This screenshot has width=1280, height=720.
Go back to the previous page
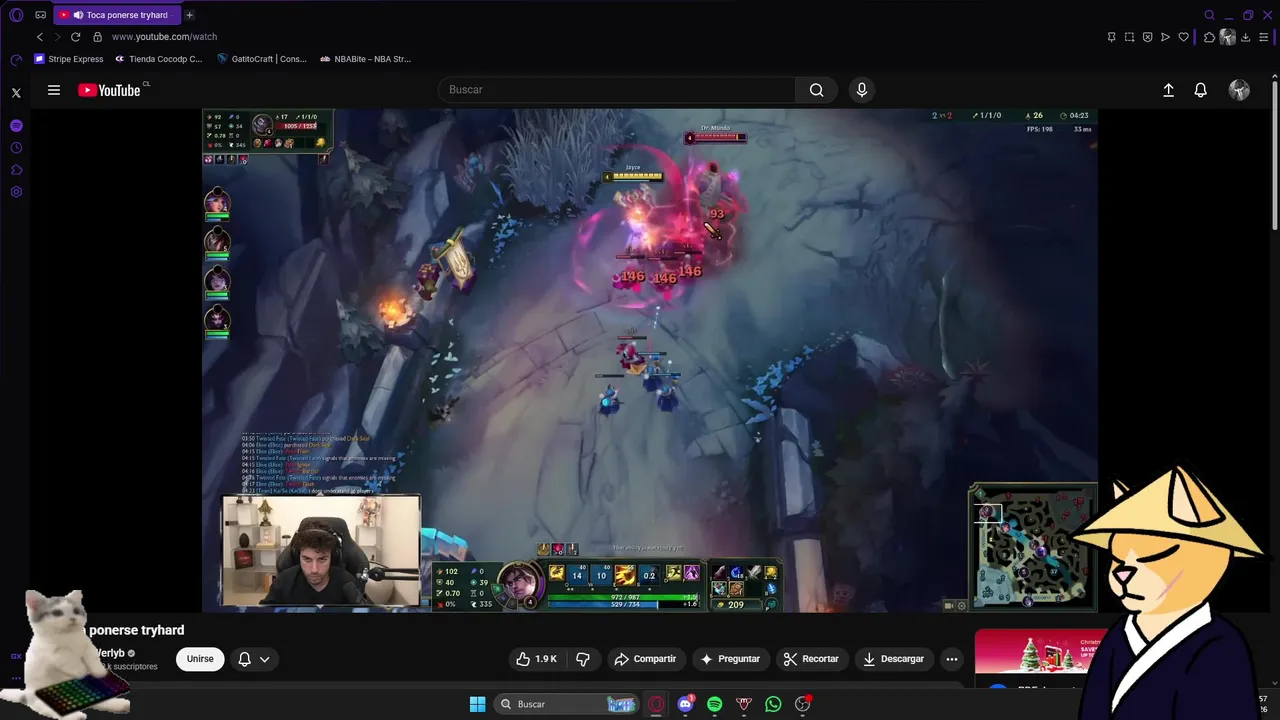(x=40, y=37)
